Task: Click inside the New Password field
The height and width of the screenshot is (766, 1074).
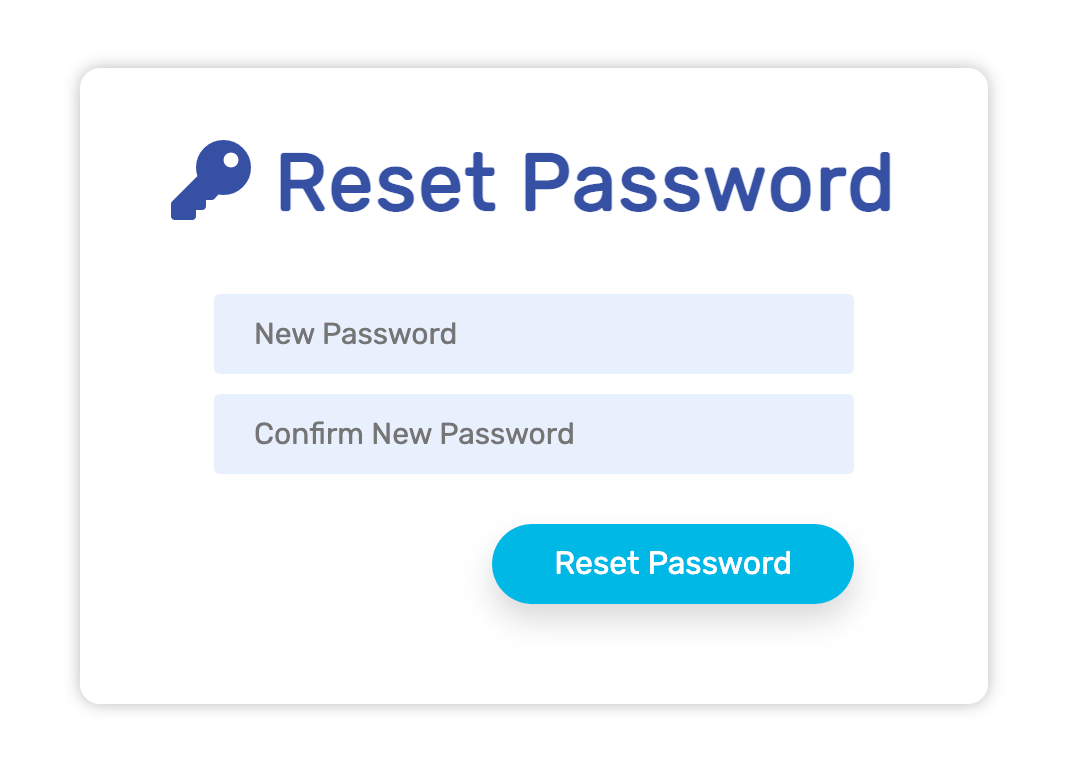Action: pyautogui.click(x=533, y=334)
